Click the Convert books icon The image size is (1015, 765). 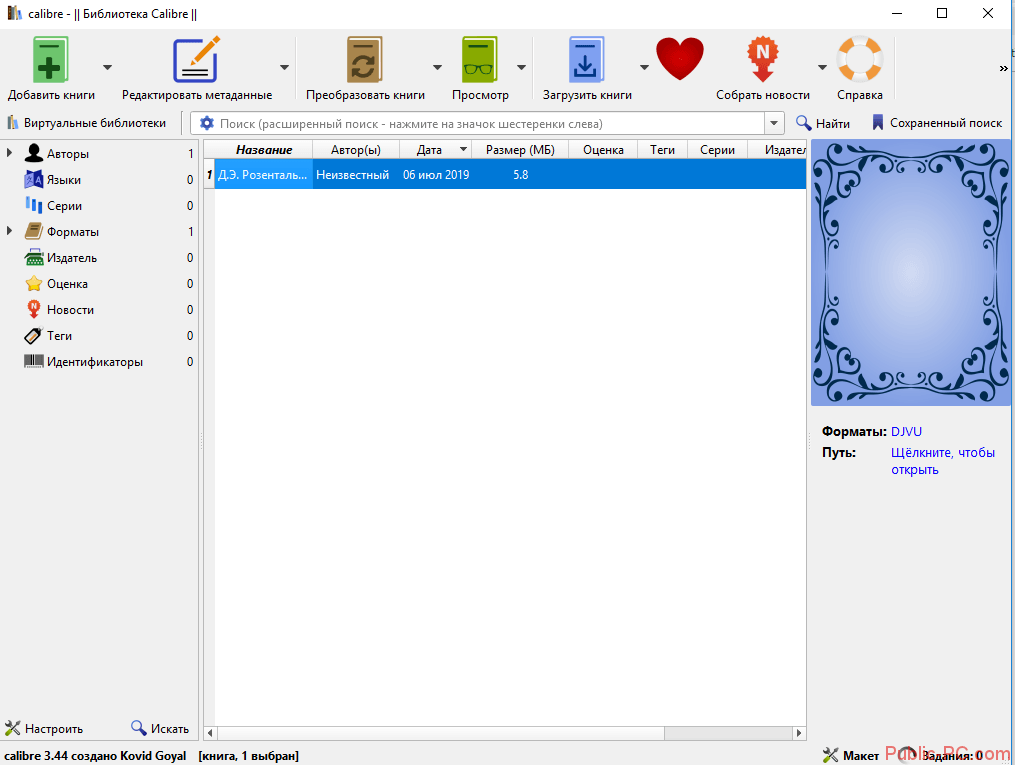(x=365, y=61)
